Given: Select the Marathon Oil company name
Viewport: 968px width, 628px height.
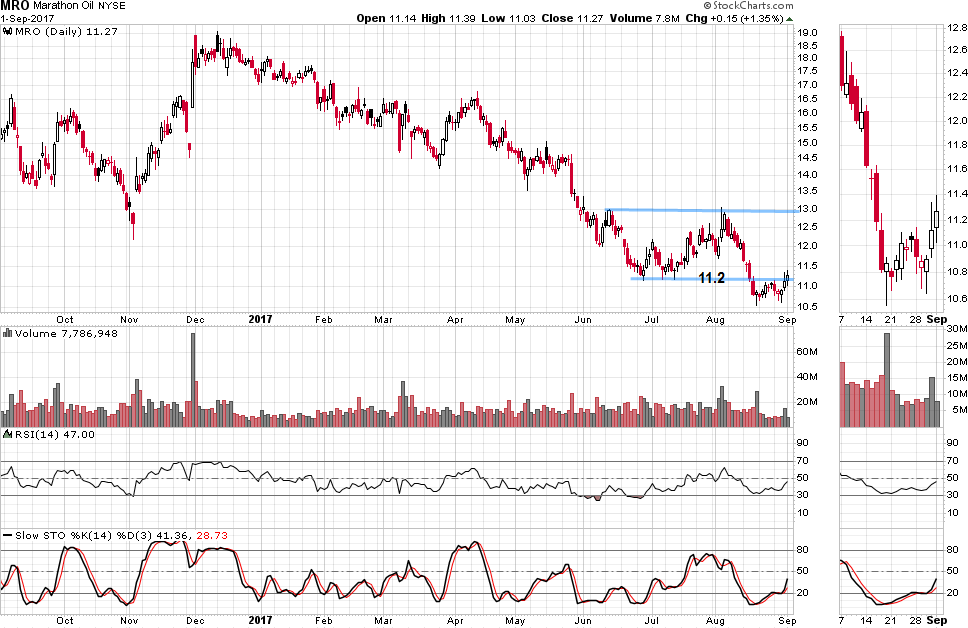Looking at the screenshot, I should pyautogui.click(x=63, y=6).
